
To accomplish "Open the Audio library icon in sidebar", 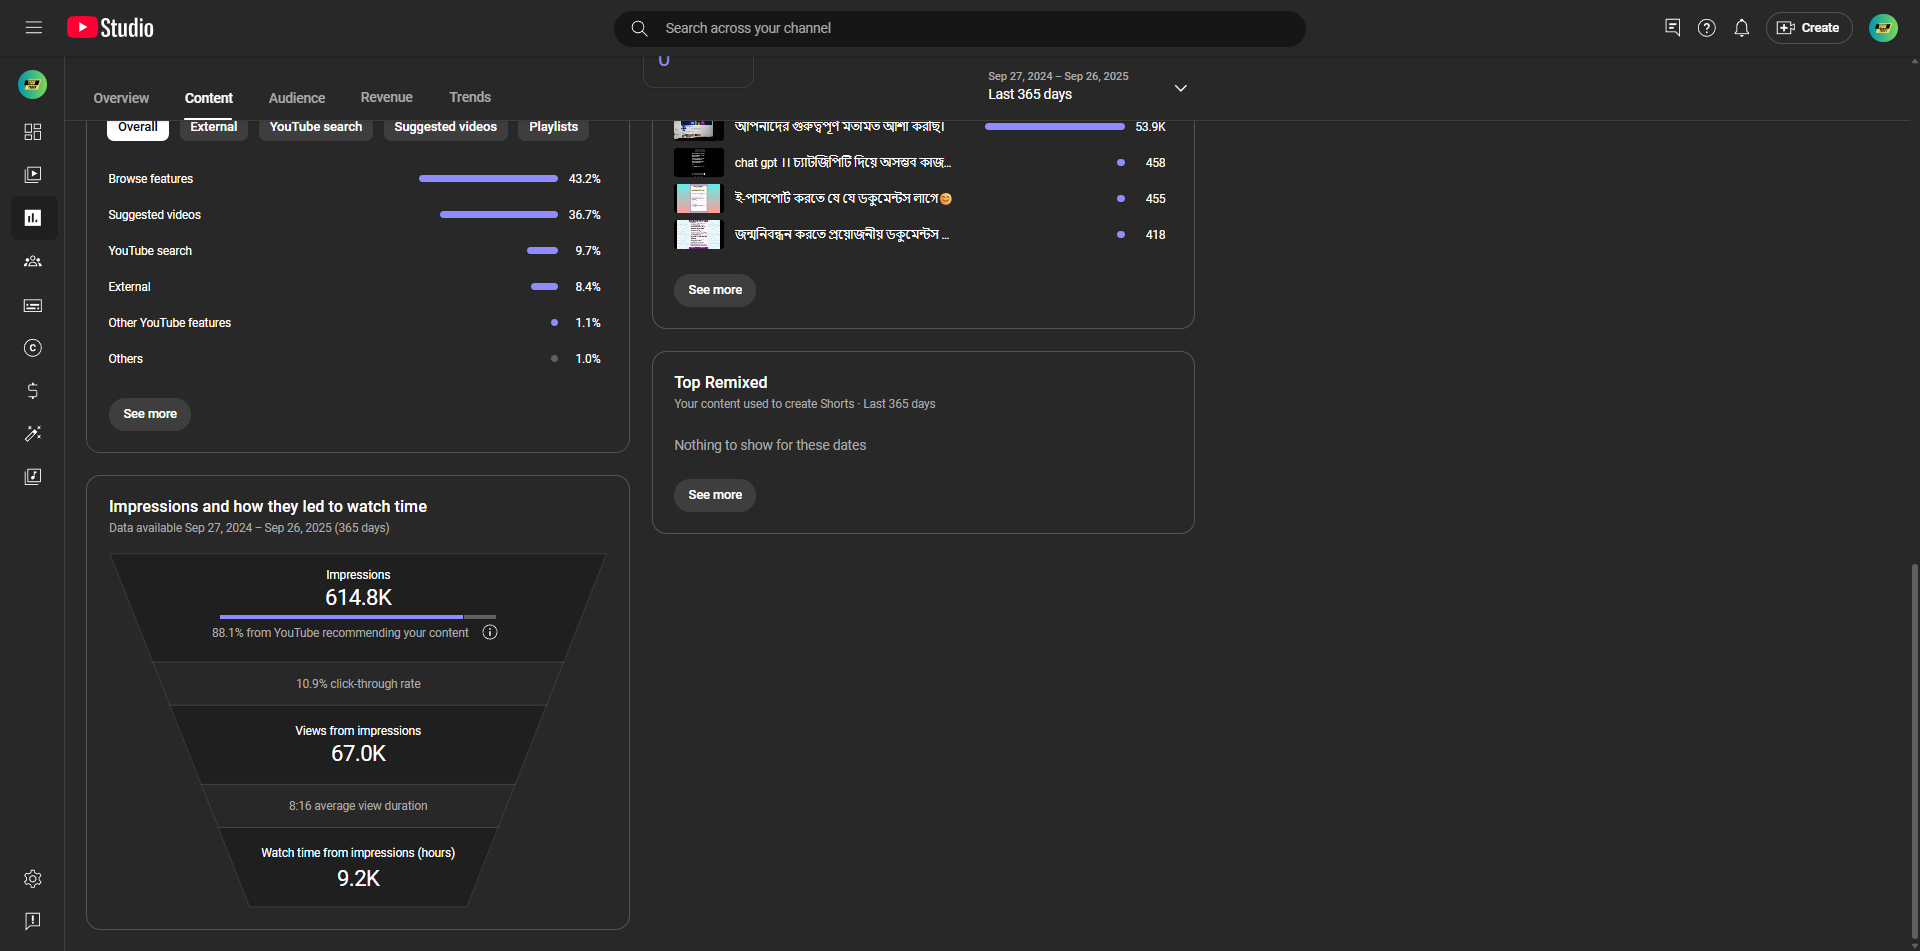I will pos(33,477).
